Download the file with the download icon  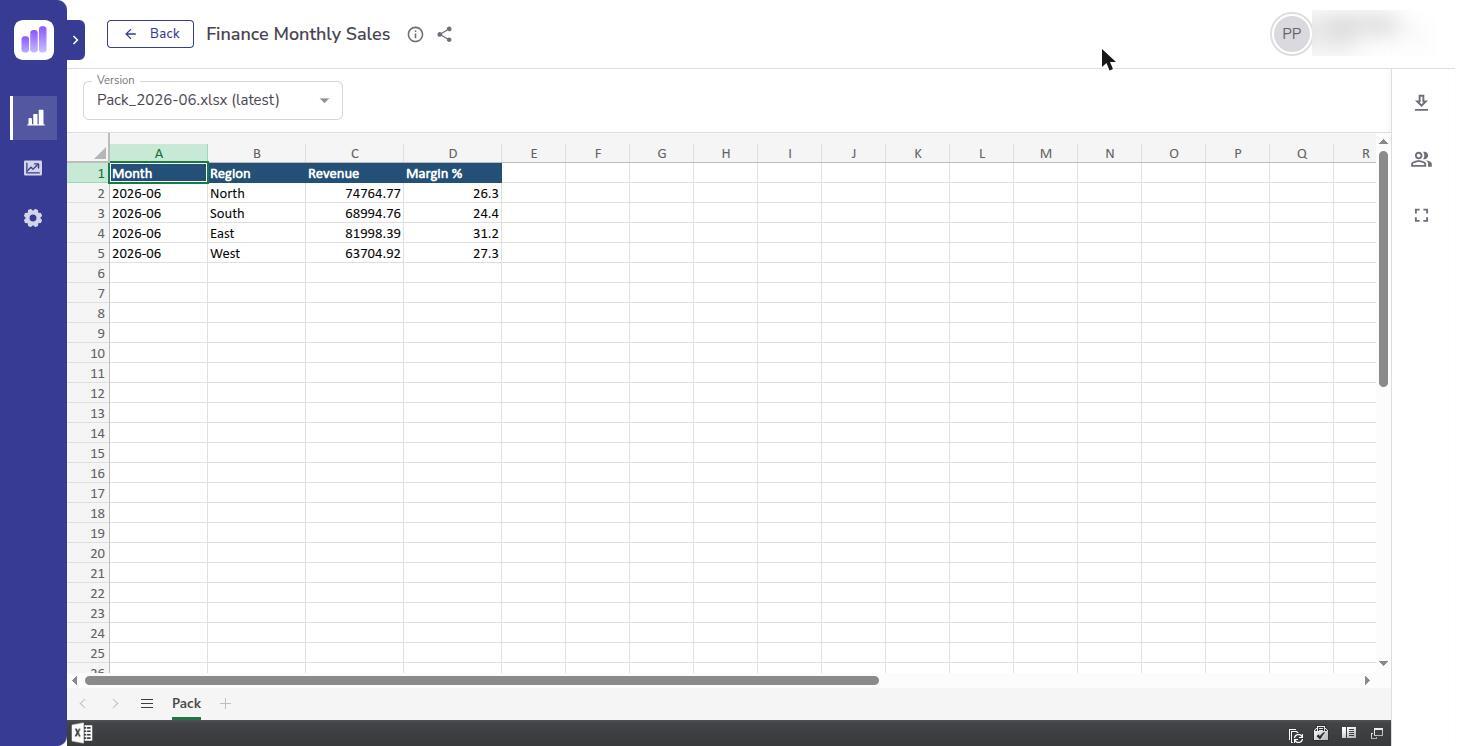click(x=1421, y=103)
